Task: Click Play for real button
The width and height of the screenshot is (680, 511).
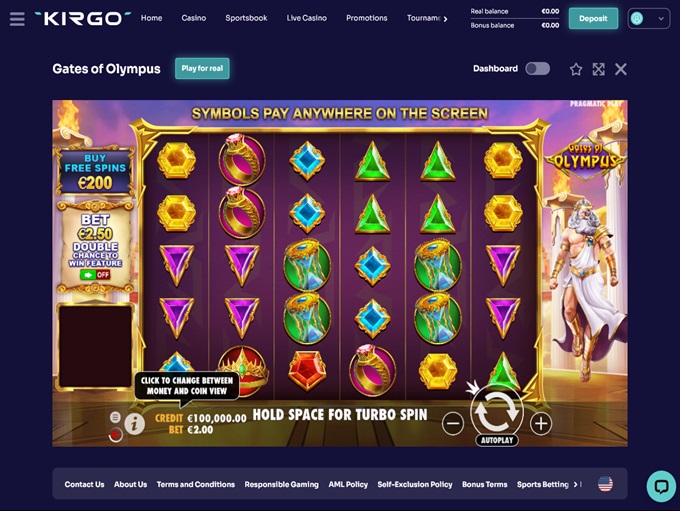Action: tap(202, 69)
